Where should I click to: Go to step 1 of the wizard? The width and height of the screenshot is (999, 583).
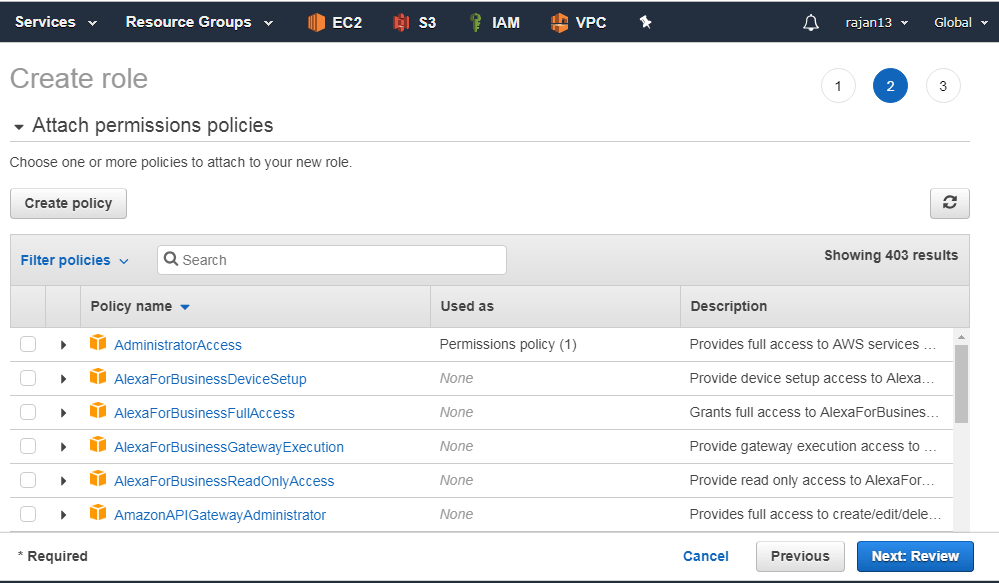pos(838,86)
